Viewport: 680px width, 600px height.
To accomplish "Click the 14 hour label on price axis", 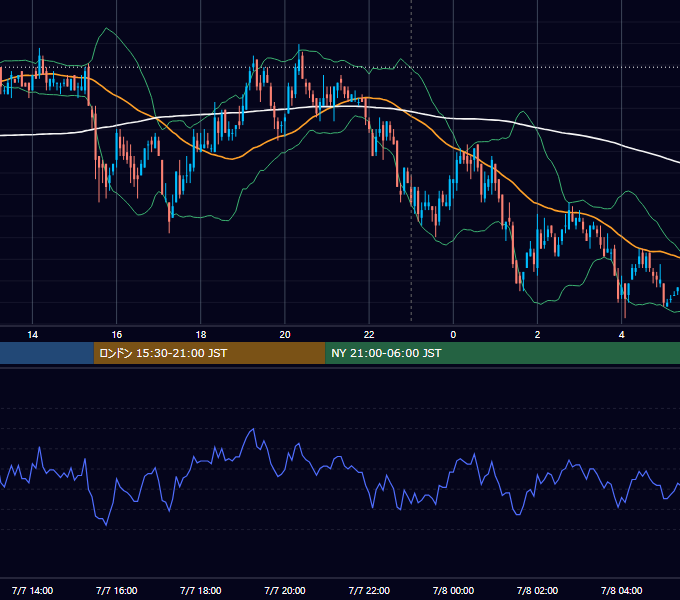I will pyautogui.click(x=33, y=335).
